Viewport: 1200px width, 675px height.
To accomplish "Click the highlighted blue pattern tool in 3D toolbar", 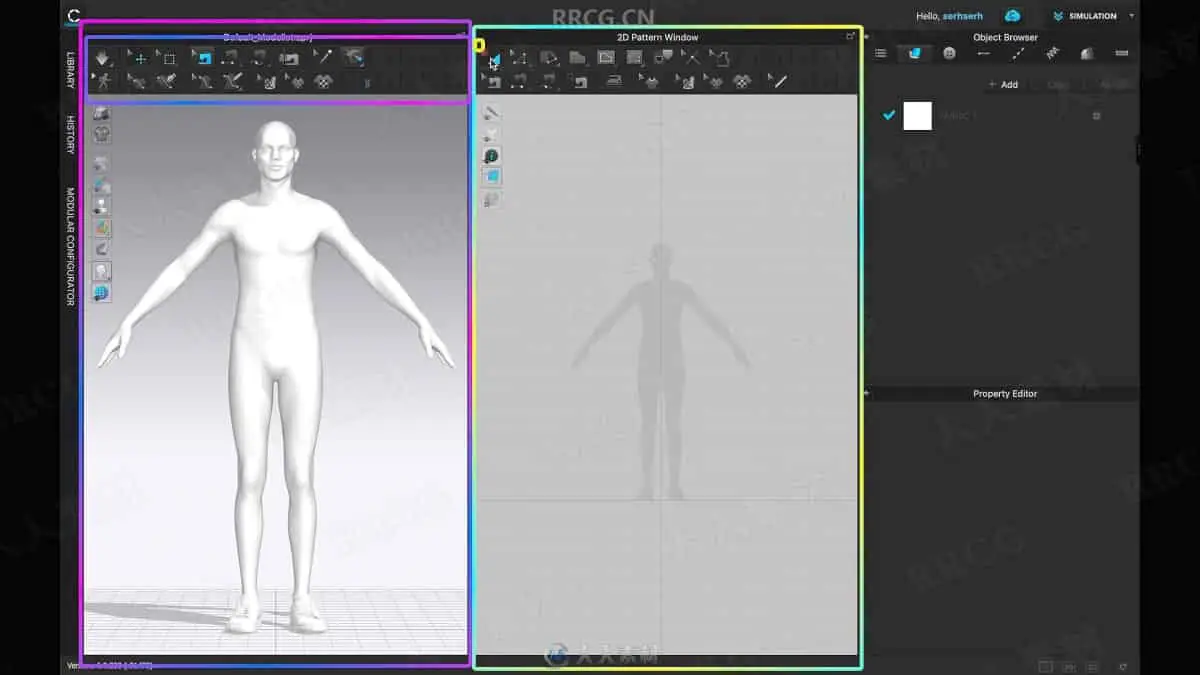I will (203, 58).
